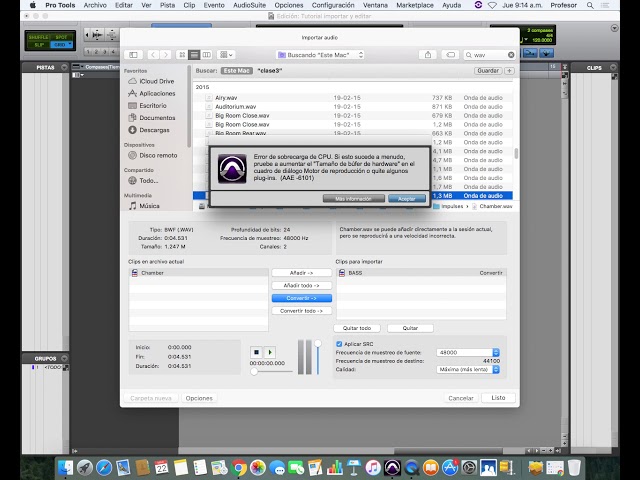Switch the file browser to column view
This screenshot has width=640, height=480.
[207, 55]
